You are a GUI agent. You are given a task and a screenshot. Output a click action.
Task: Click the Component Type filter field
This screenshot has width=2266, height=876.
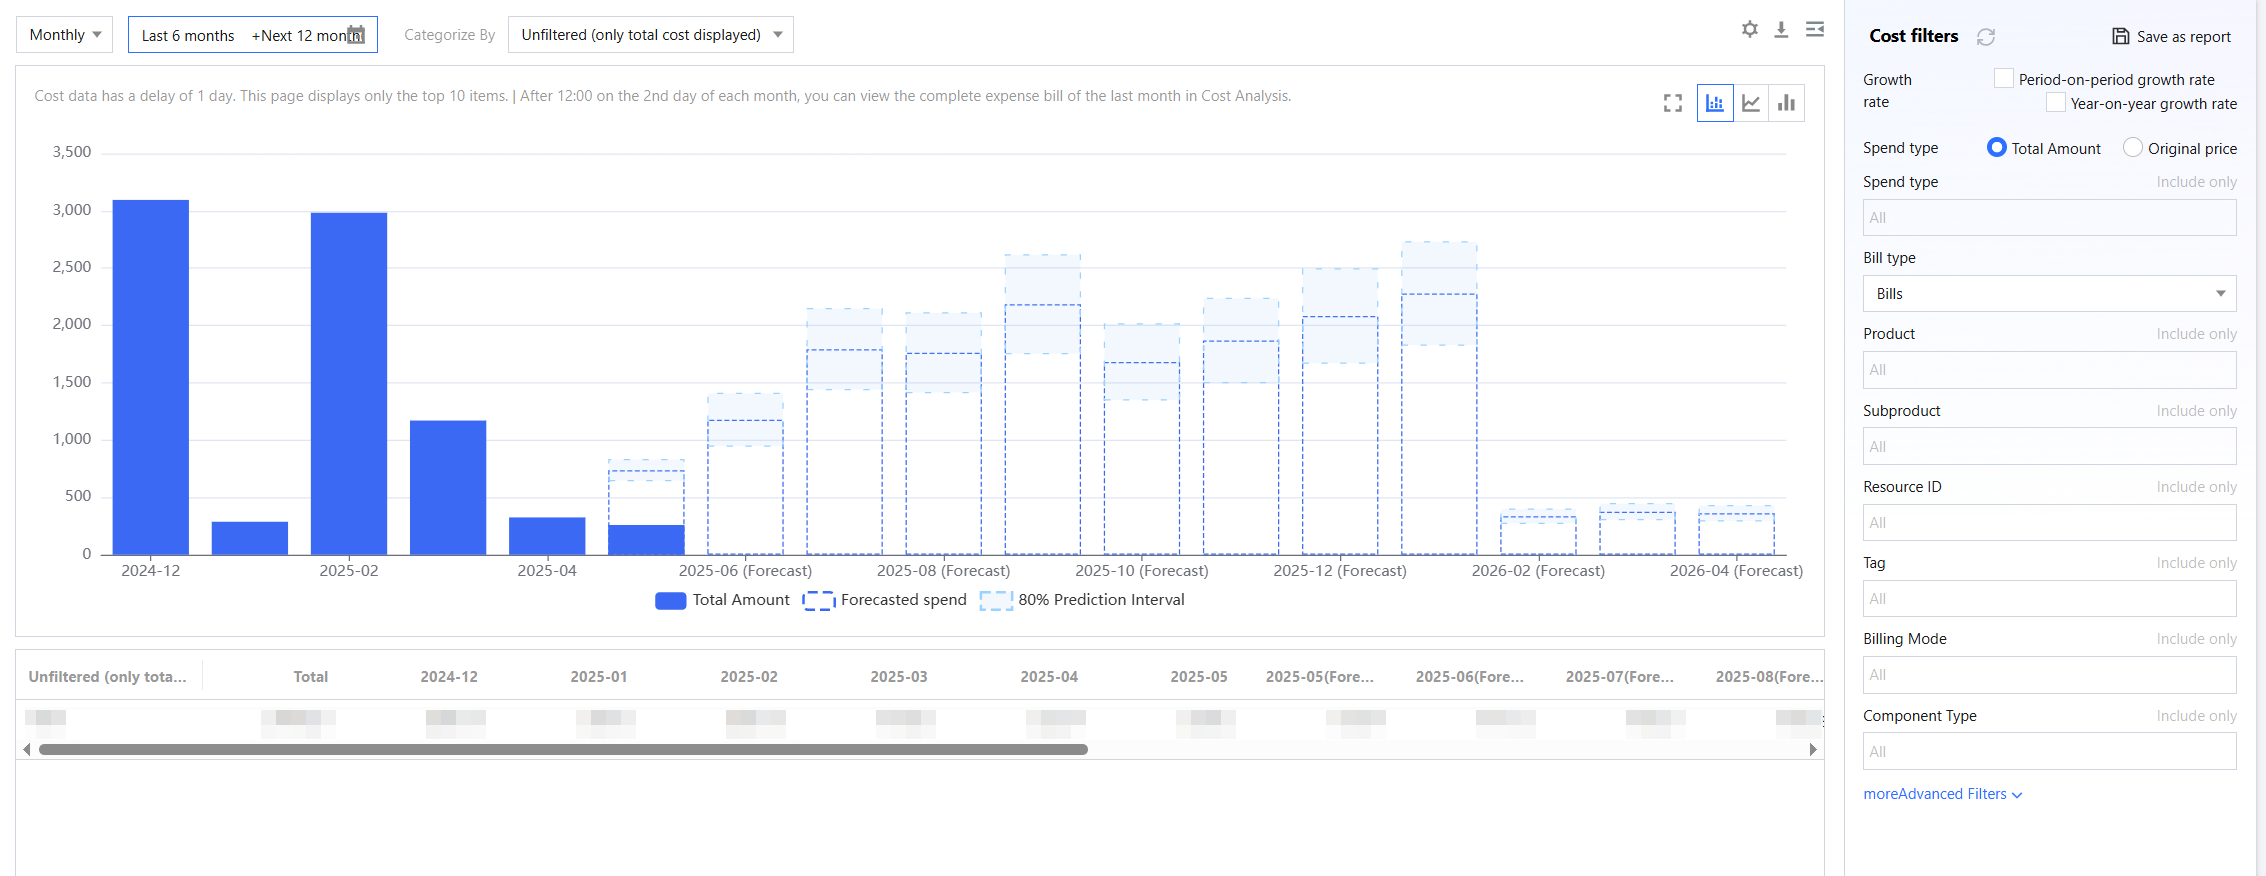[x=2049, y=751]
